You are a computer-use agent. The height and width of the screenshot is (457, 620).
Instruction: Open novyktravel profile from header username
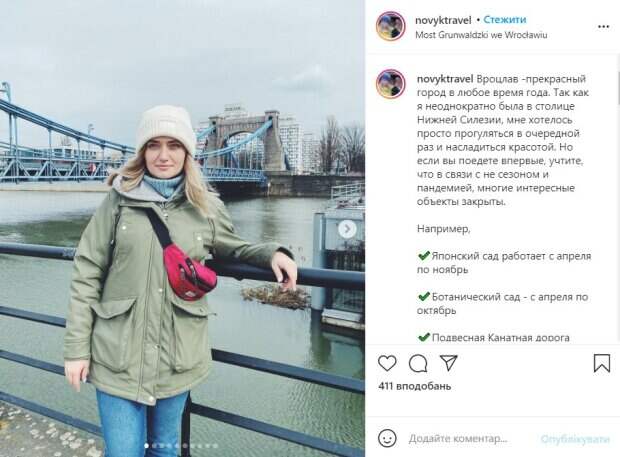click(443, 20)
